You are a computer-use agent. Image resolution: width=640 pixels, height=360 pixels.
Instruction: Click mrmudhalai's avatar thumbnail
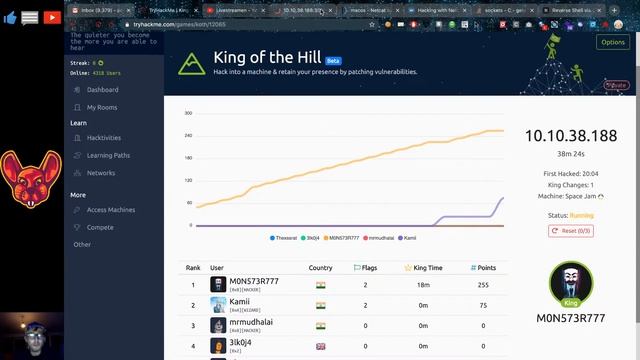point(218,325)
